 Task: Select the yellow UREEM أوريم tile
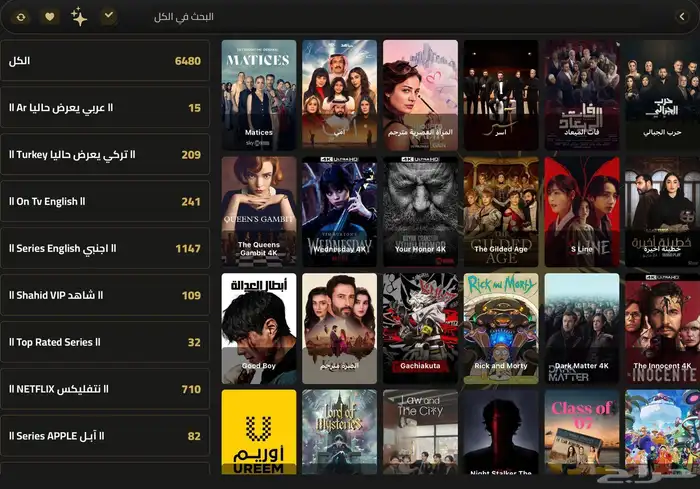point(259,432)
